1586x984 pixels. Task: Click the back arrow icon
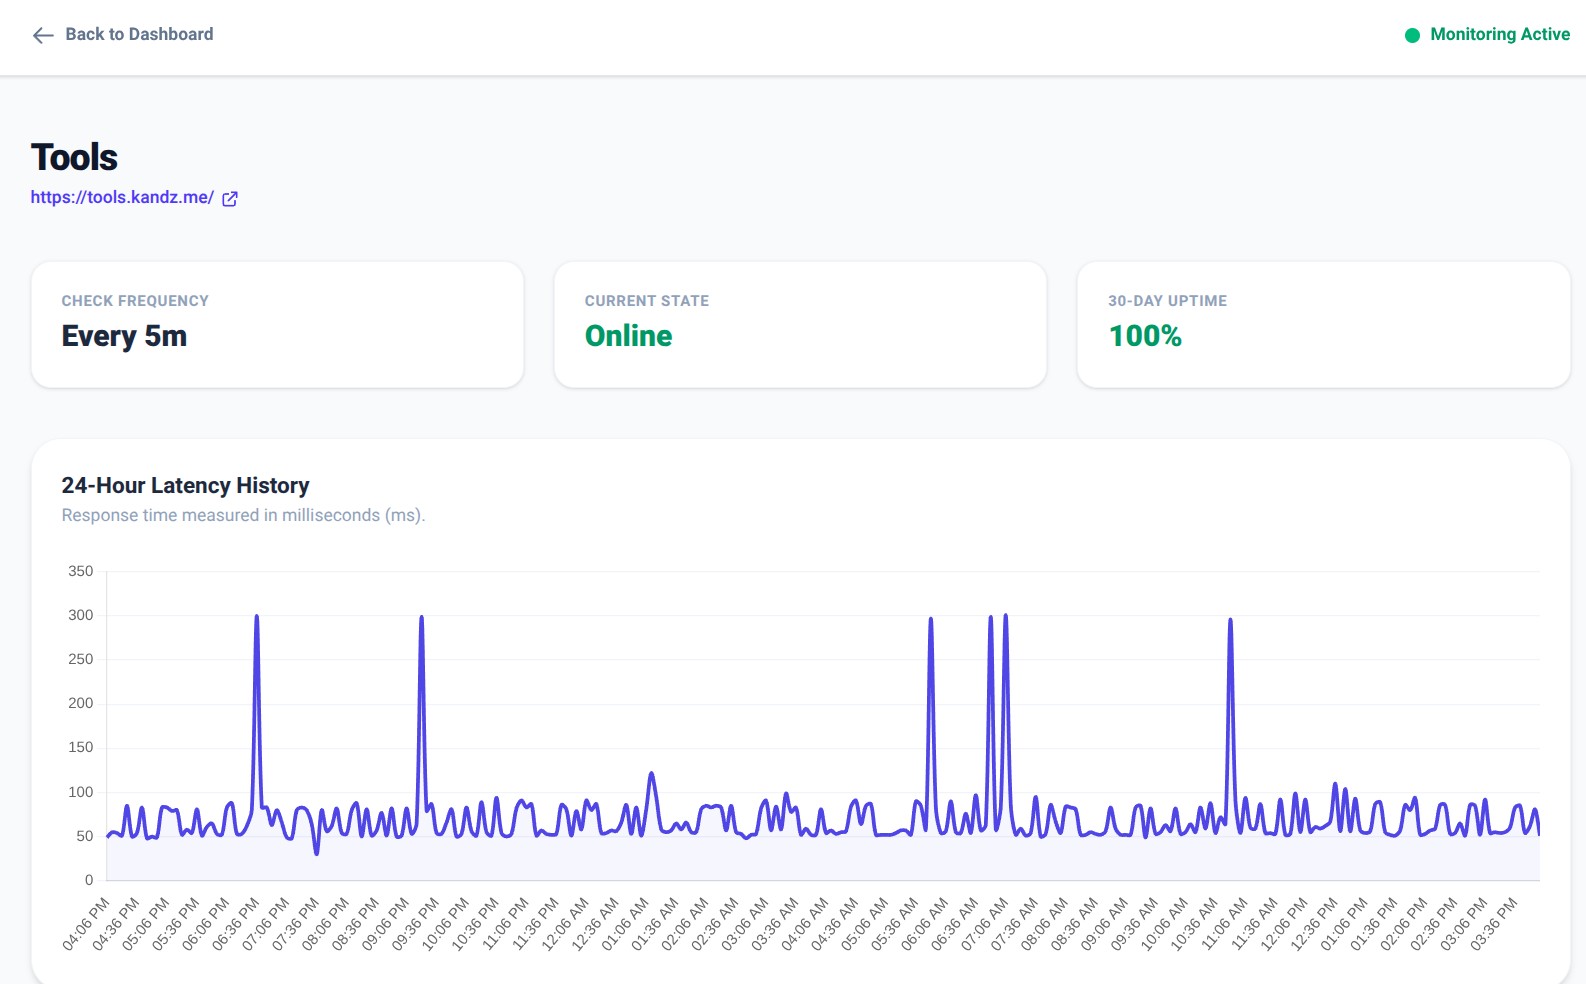tap(43, 35)
